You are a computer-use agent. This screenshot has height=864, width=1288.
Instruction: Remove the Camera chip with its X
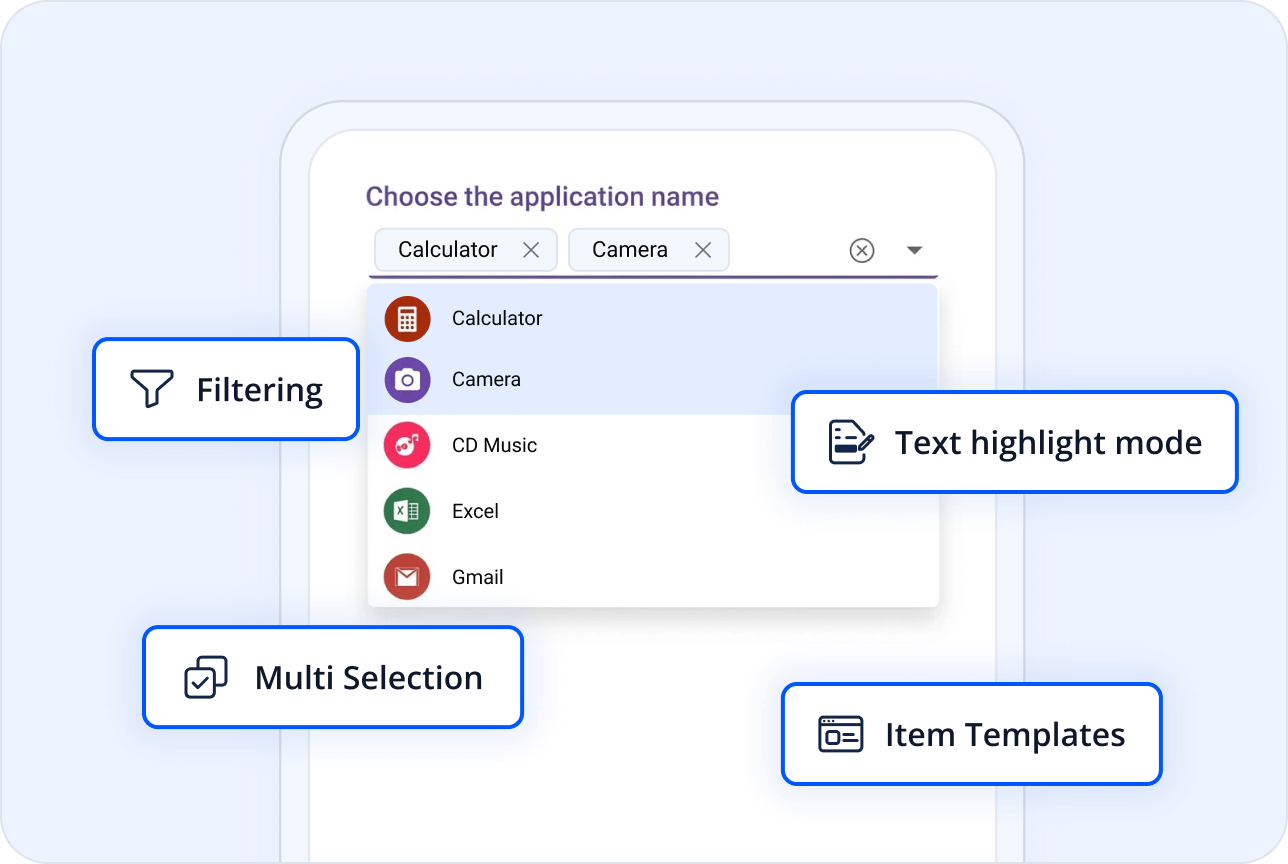point(703,250)
